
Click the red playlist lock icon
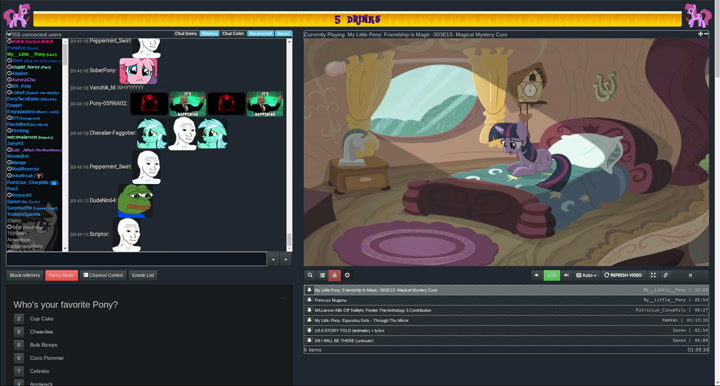pos(335,275)
